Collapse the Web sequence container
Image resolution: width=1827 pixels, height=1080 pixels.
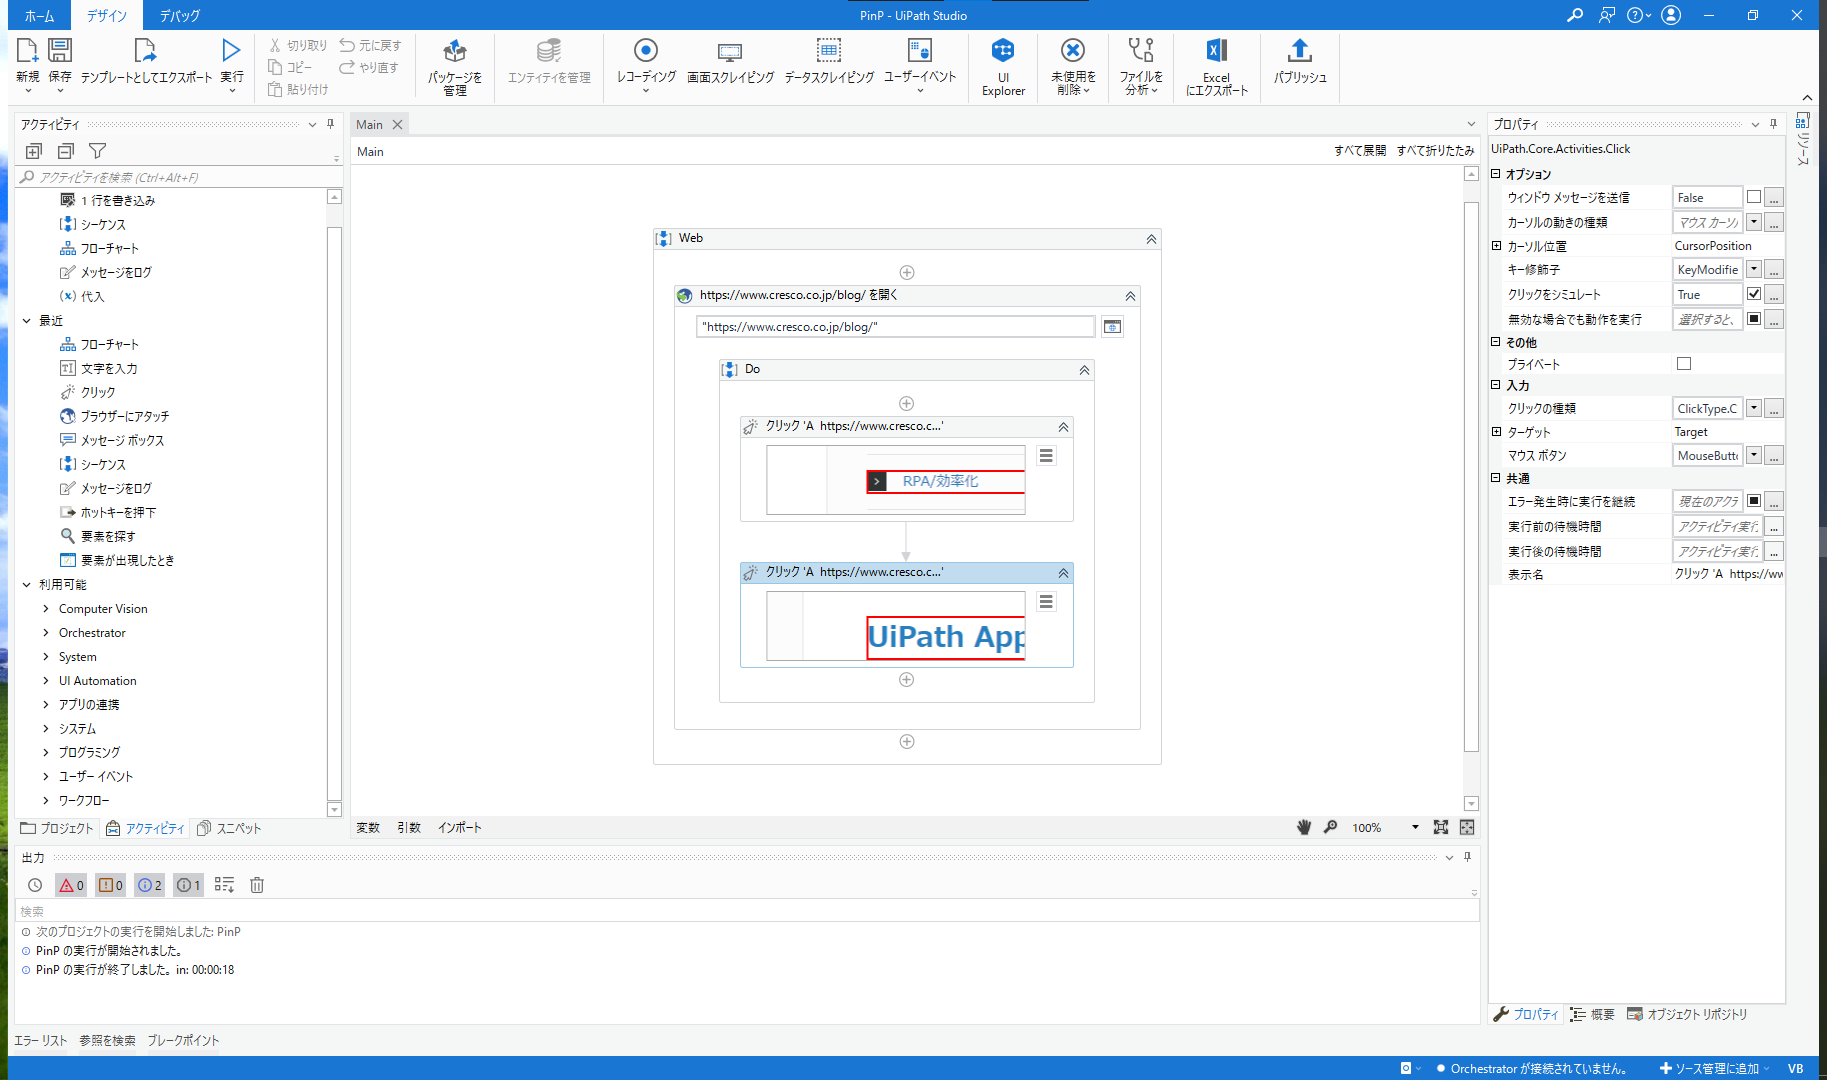(1151, 239)
